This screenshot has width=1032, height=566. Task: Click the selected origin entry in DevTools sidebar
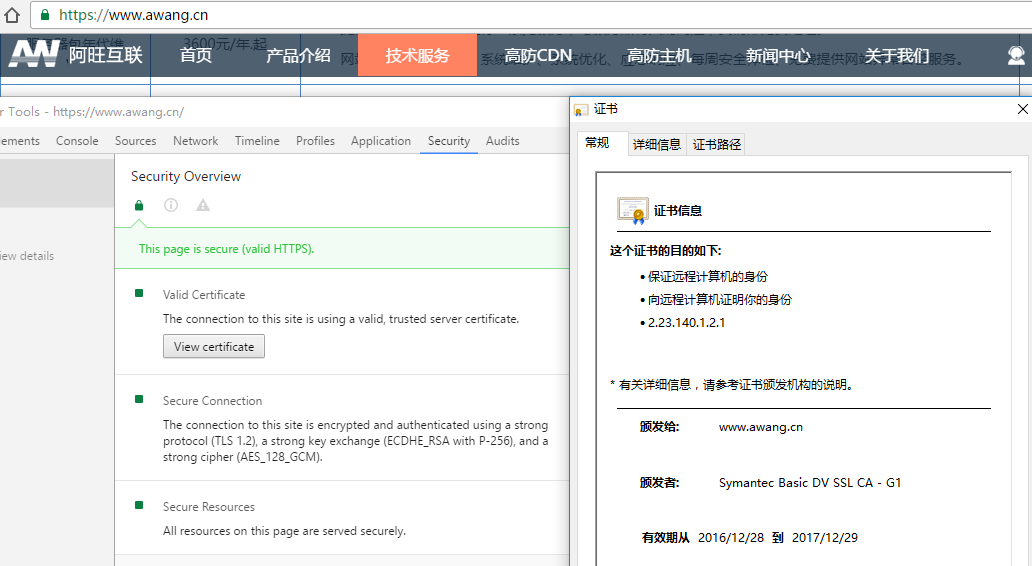[57, 183]
